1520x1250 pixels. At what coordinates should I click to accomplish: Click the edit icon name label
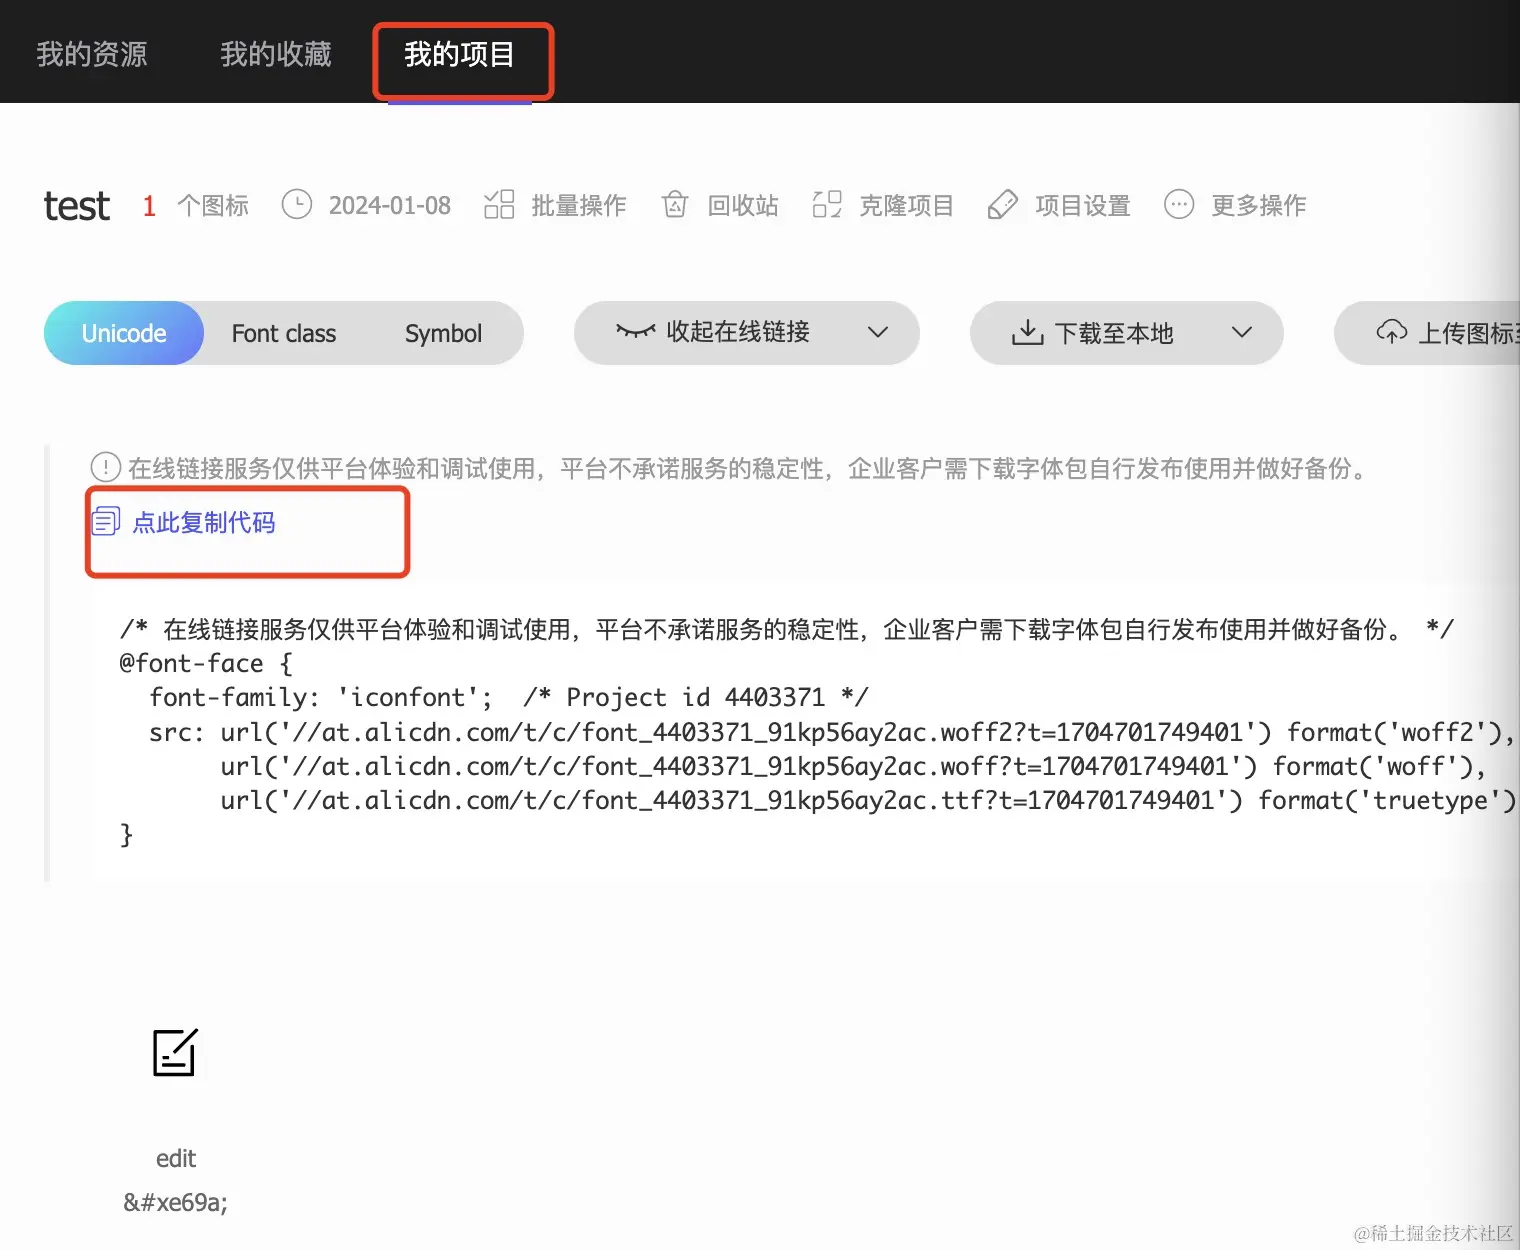pyautogui.click(x=176, y=1159)
